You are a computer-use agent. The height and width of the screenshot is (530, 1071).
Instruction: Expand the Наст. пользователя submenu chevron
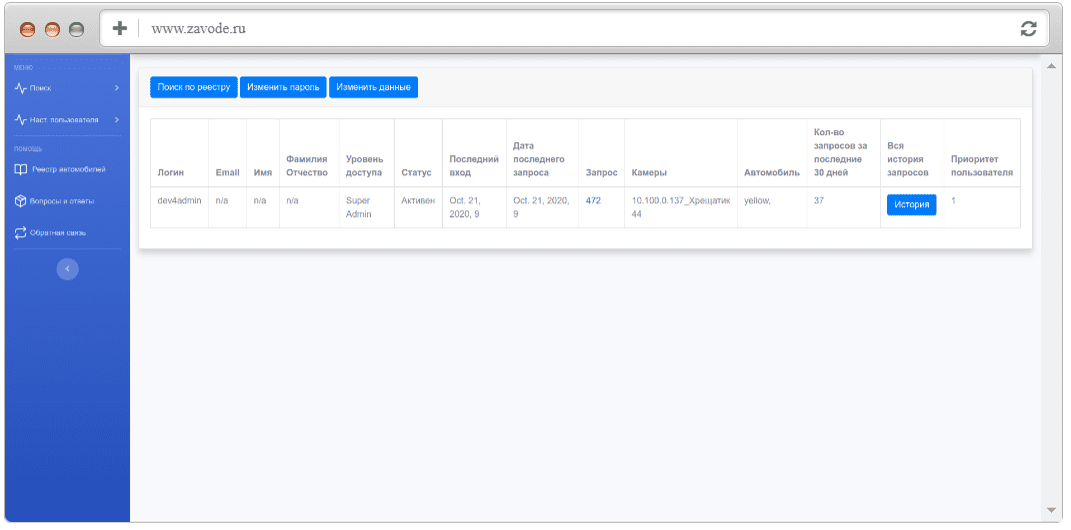[117, 120]
